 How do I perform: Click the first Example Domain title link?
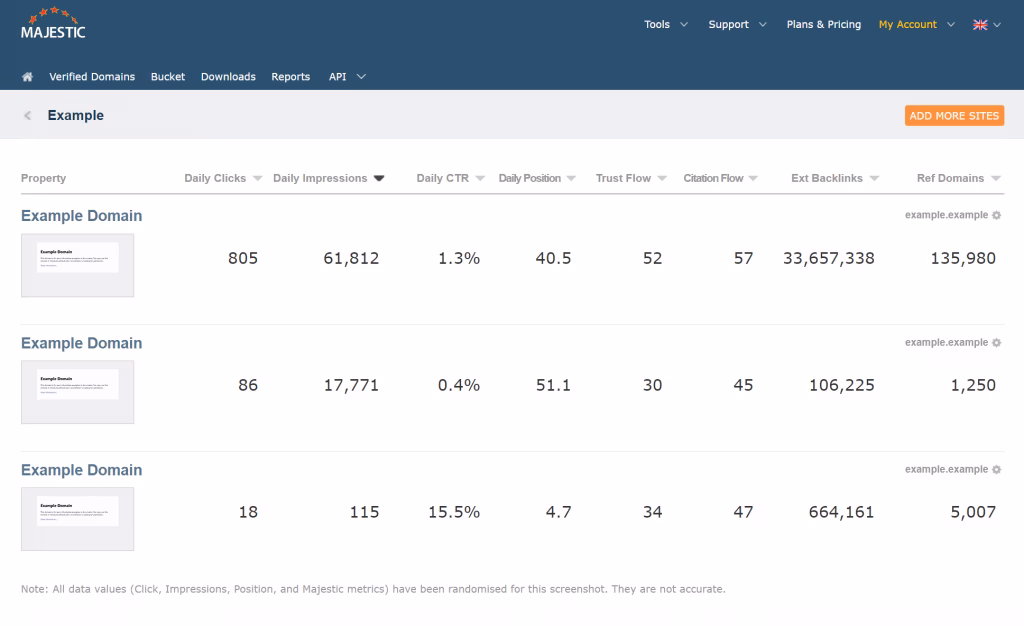click(81, 216)
